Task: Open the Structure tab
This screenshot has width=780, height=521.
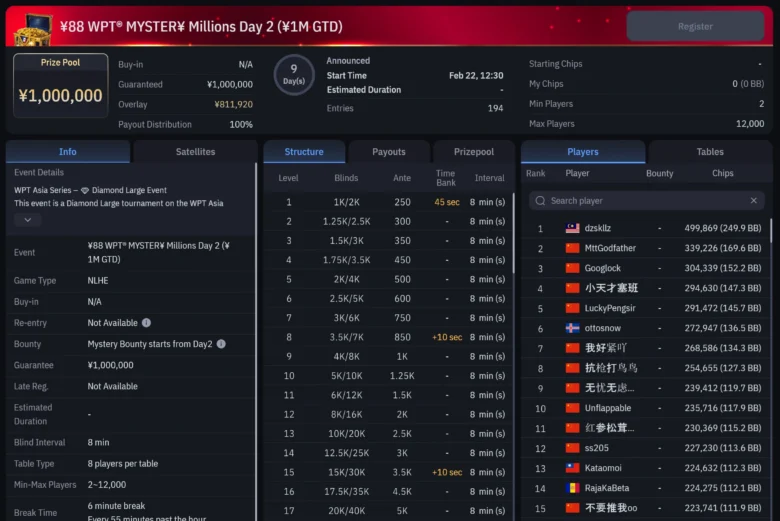Action: pos(304,152)
